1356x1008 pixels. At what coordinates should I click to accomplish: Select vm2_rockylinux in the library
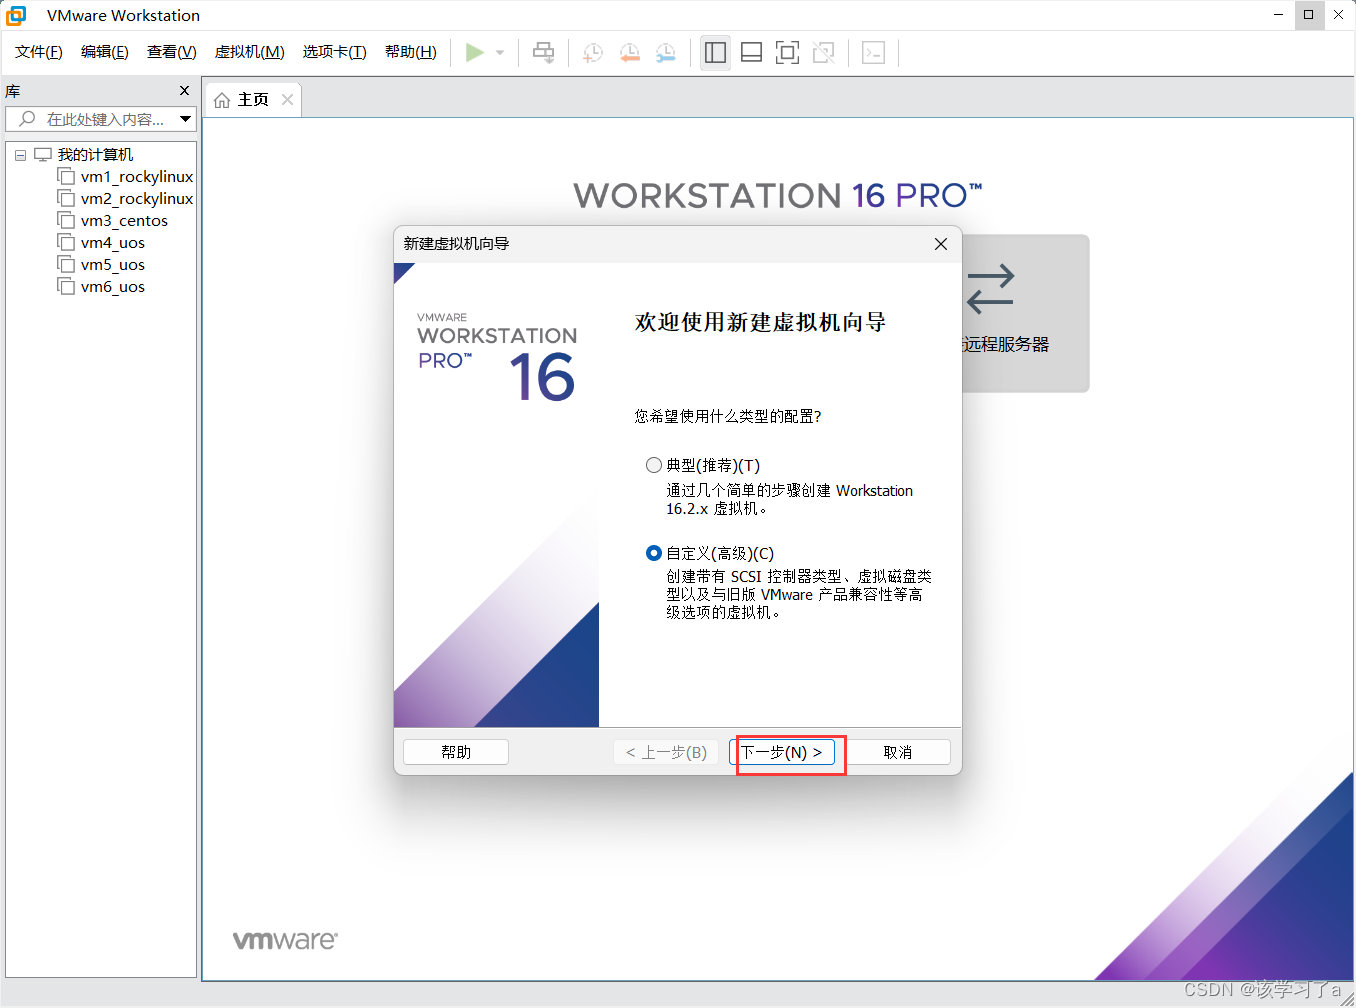click(137, 199)
